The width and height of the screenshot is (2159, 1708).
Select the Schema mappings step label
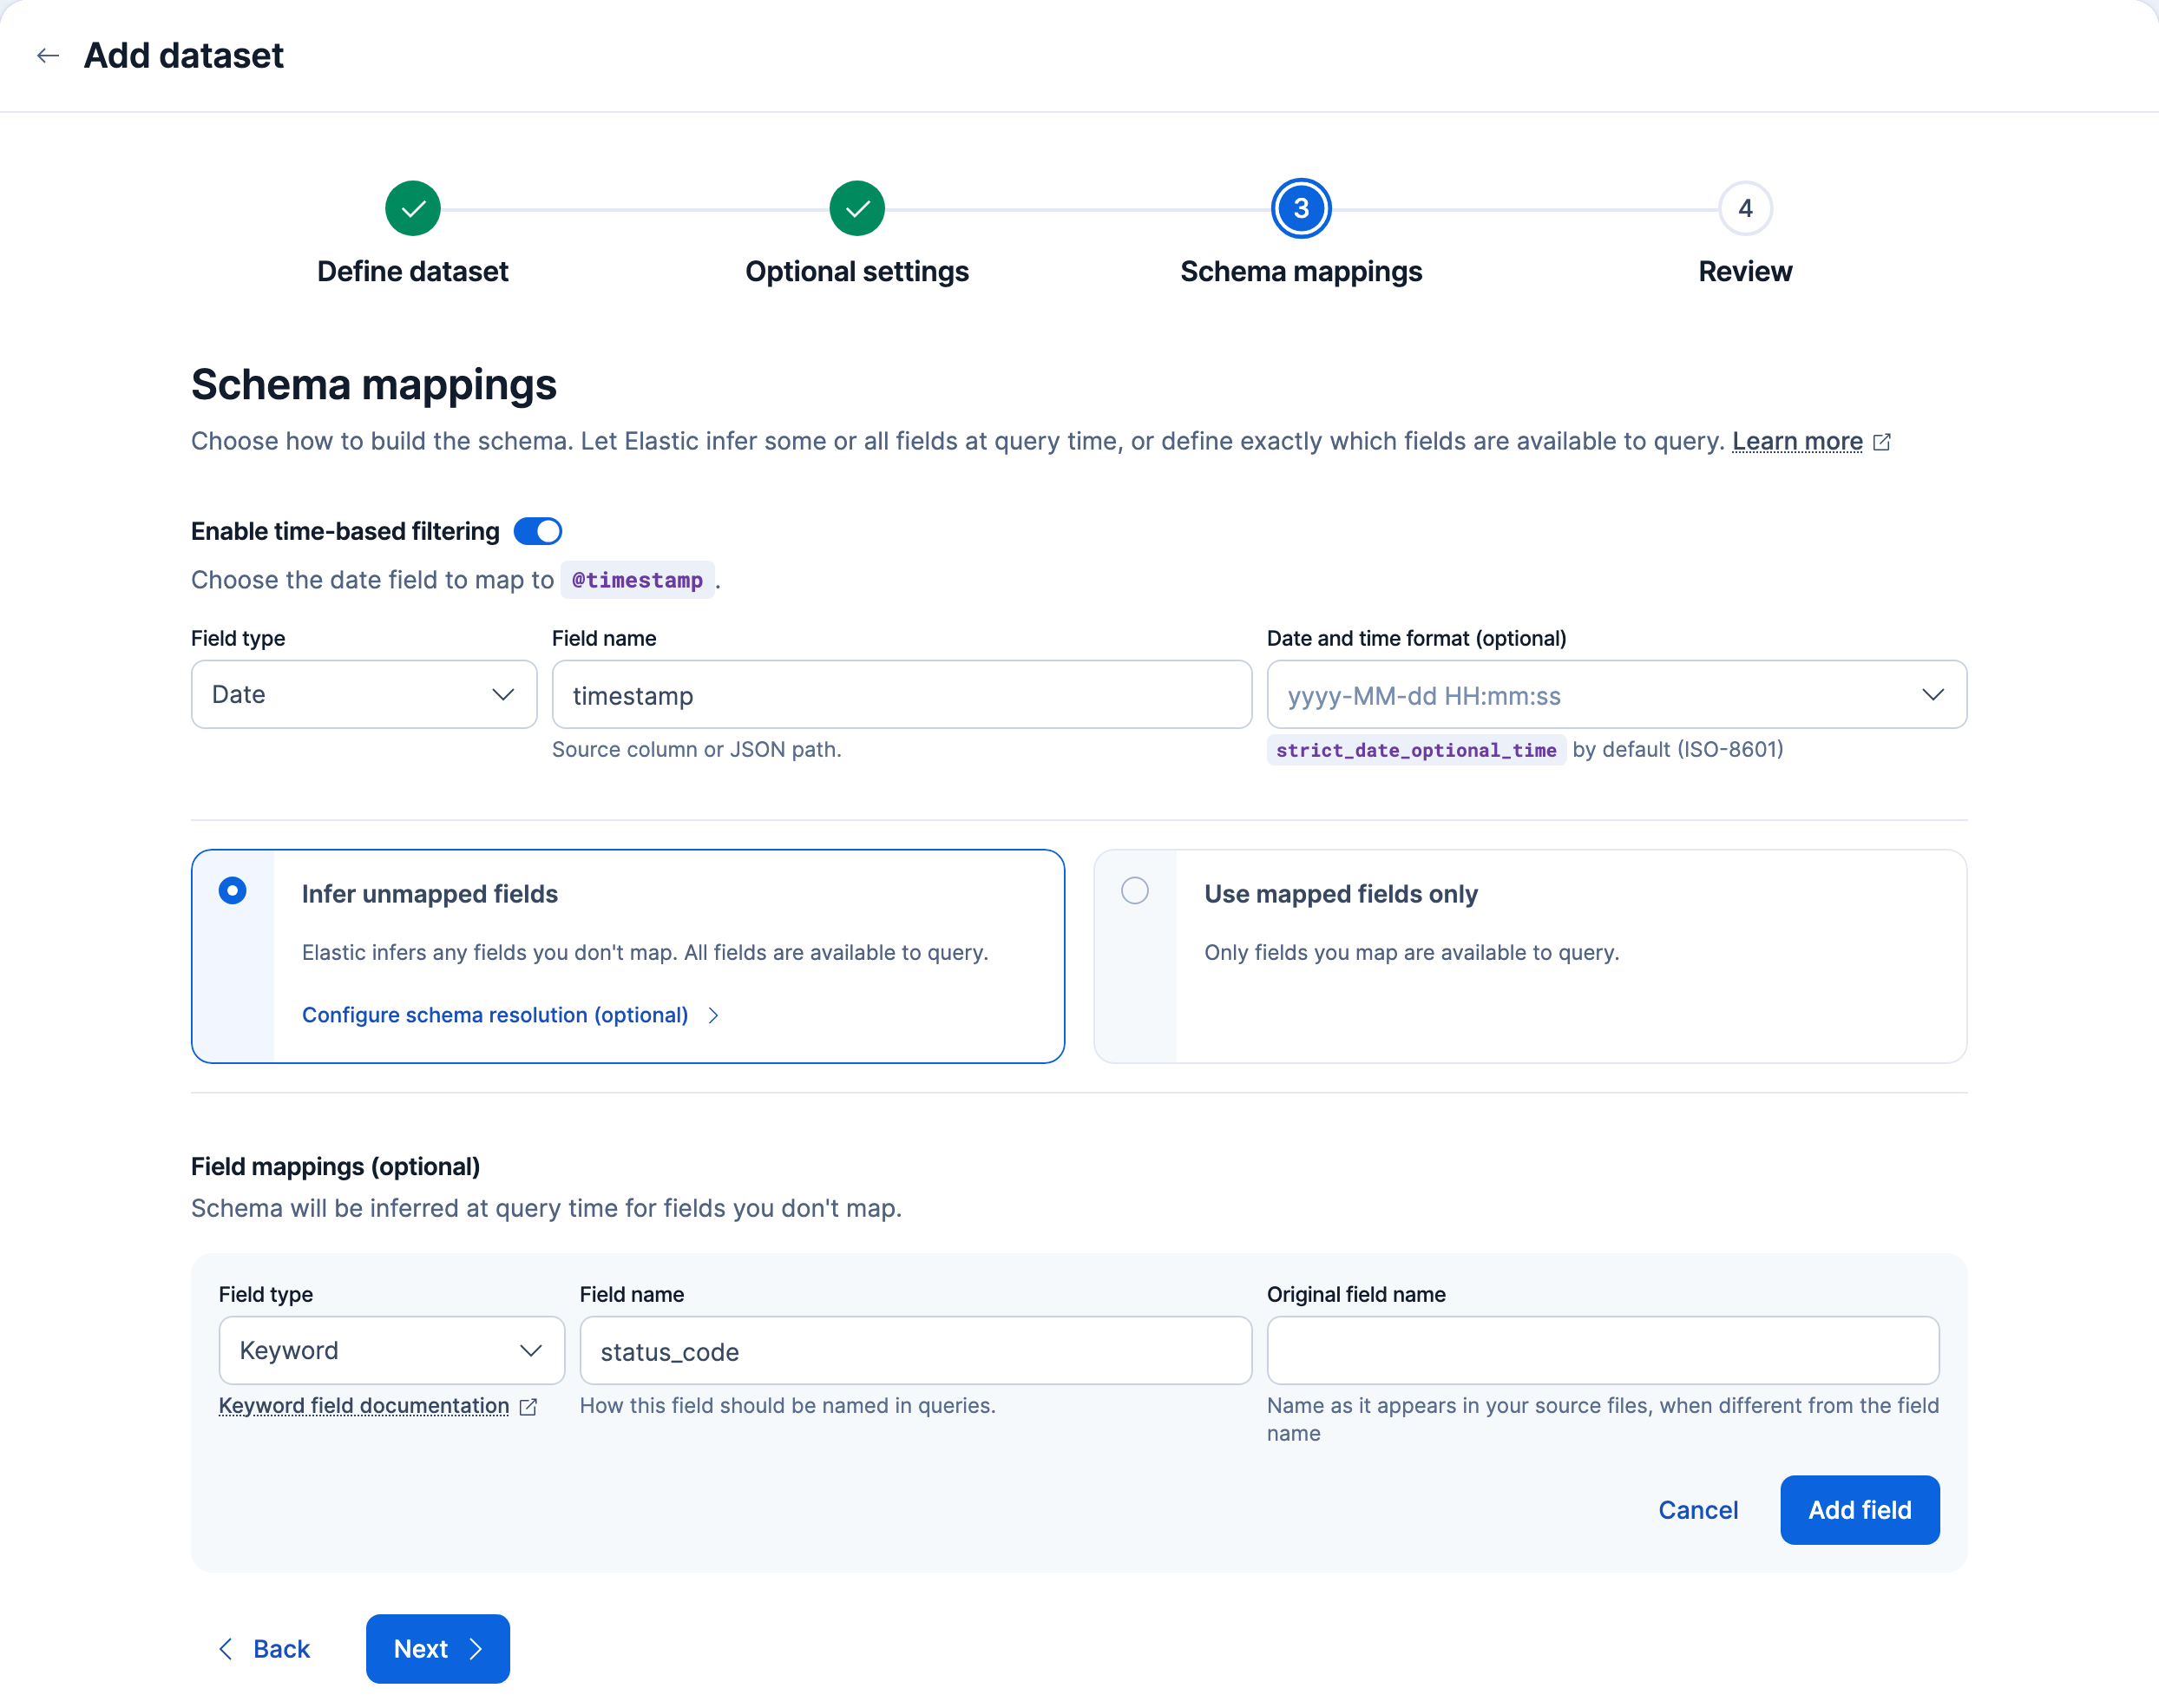(x=1301, y=271)
